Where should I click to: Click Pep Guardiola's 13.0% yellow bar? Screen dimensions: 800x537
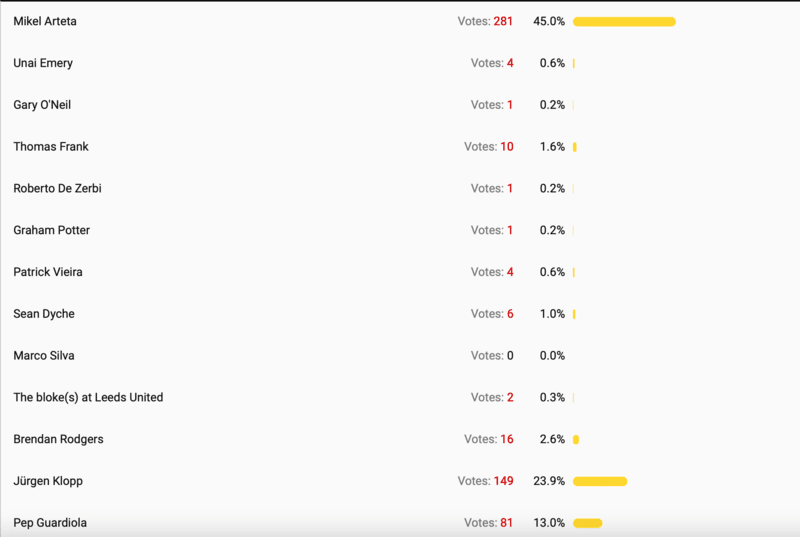[588, 523]
